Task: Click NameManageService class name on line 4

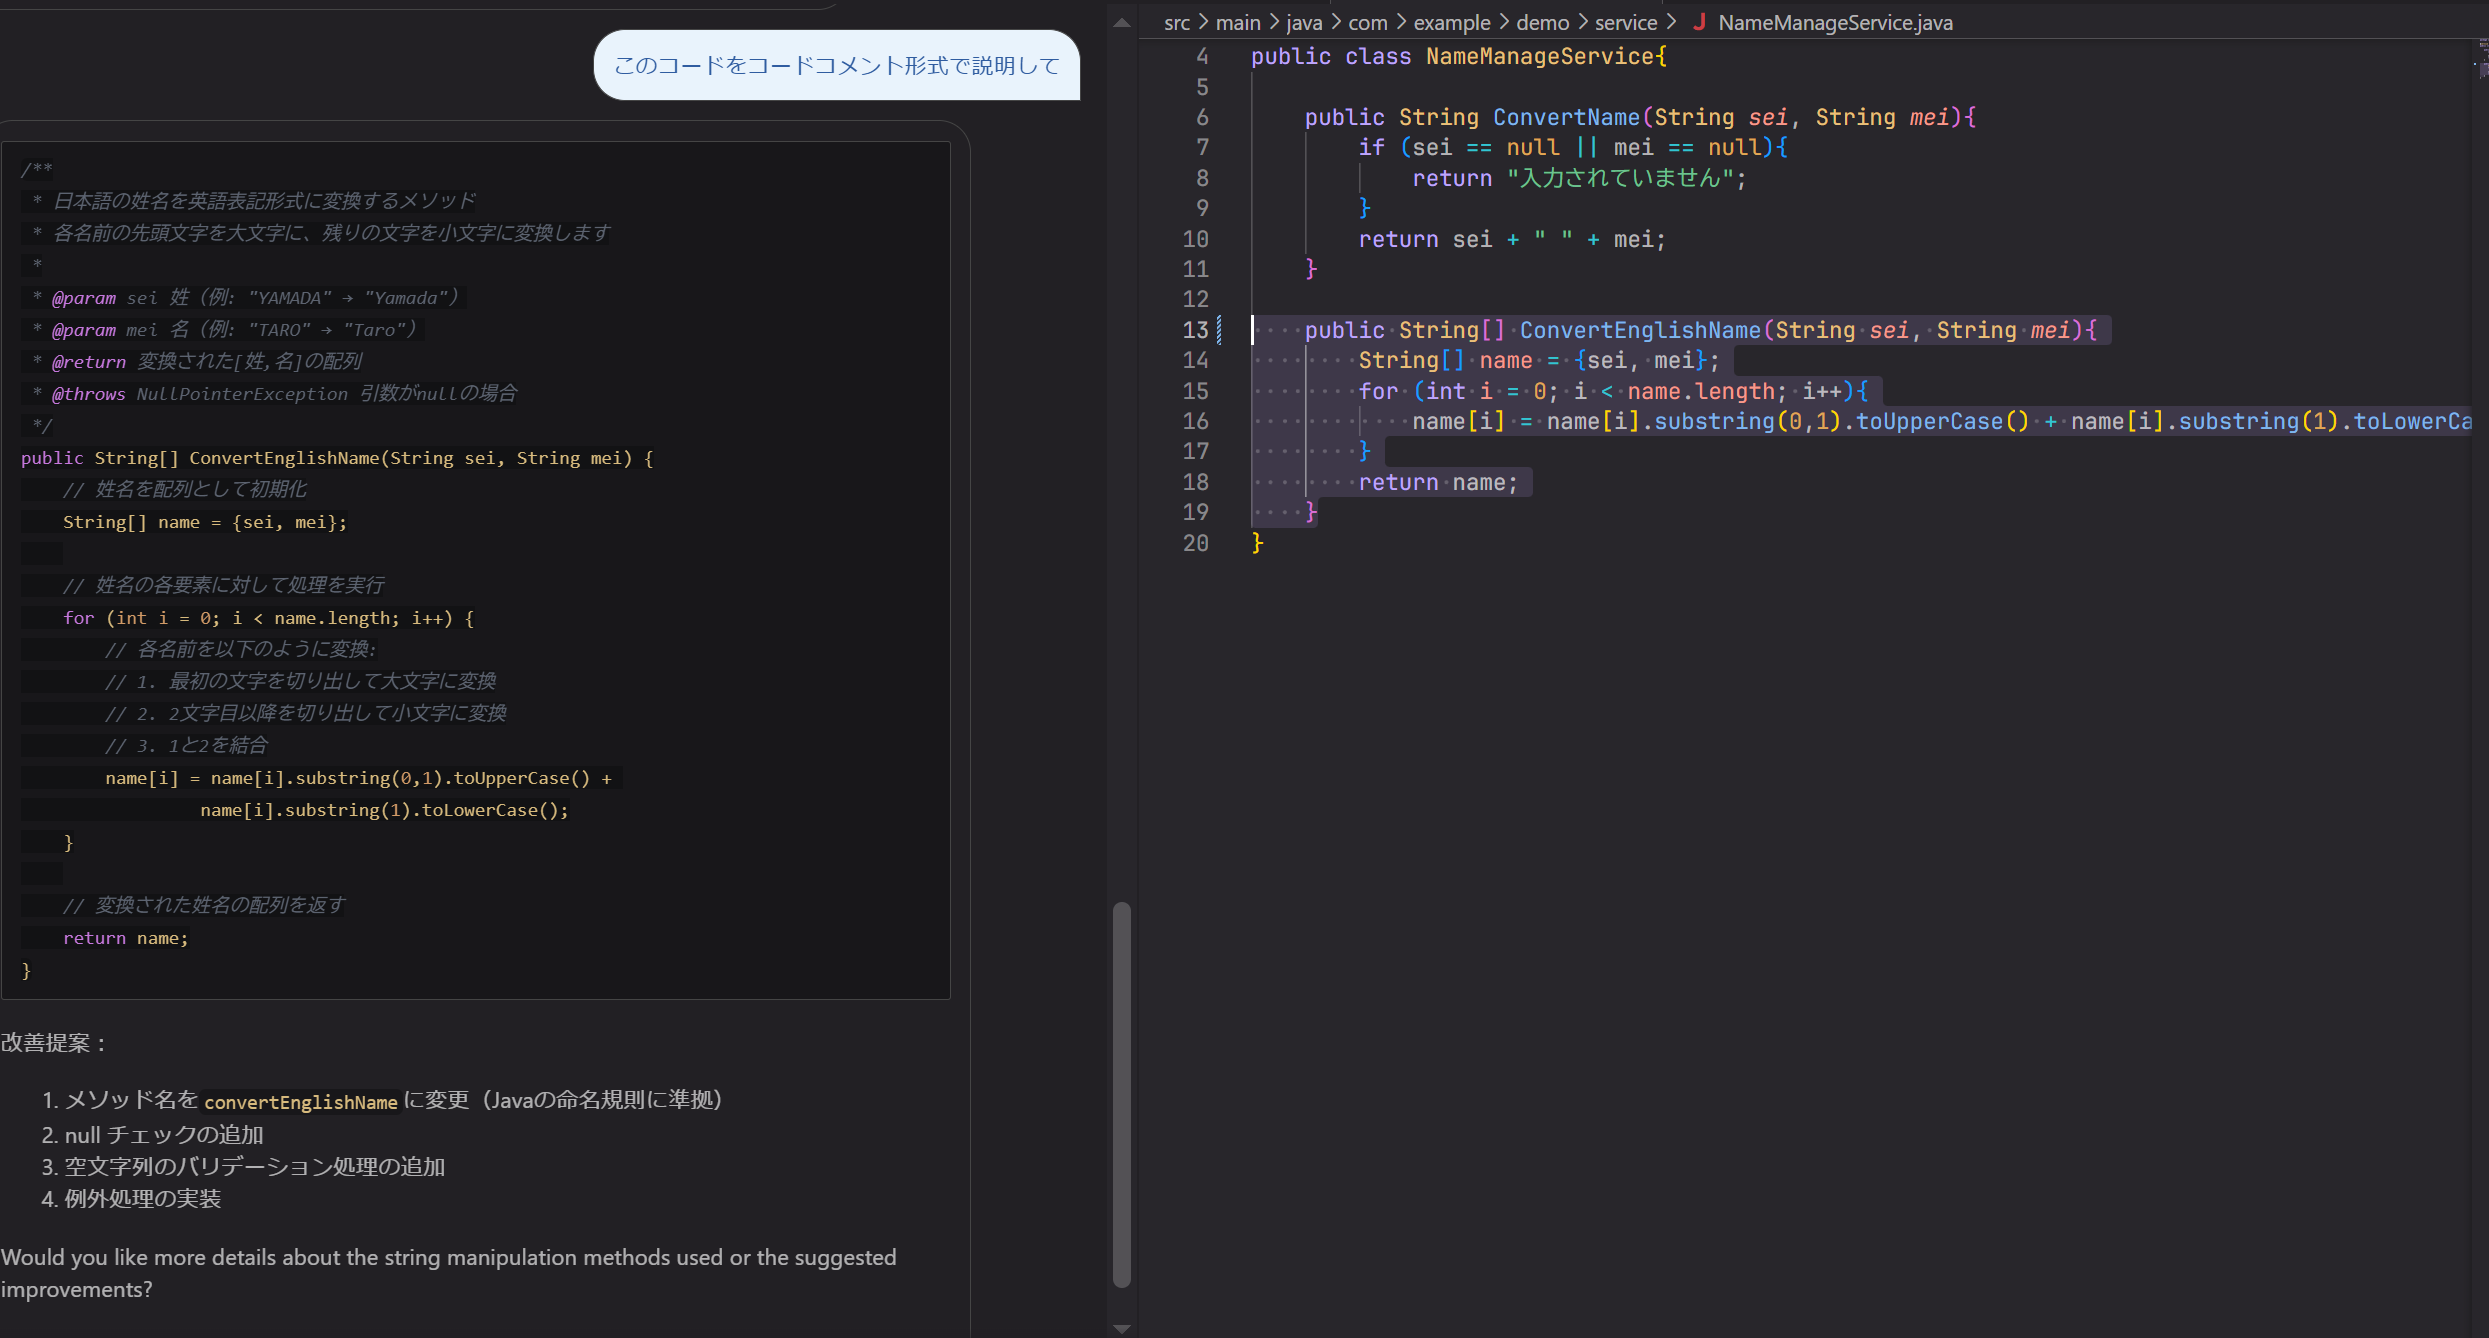Action: (x=1540, y=56)
